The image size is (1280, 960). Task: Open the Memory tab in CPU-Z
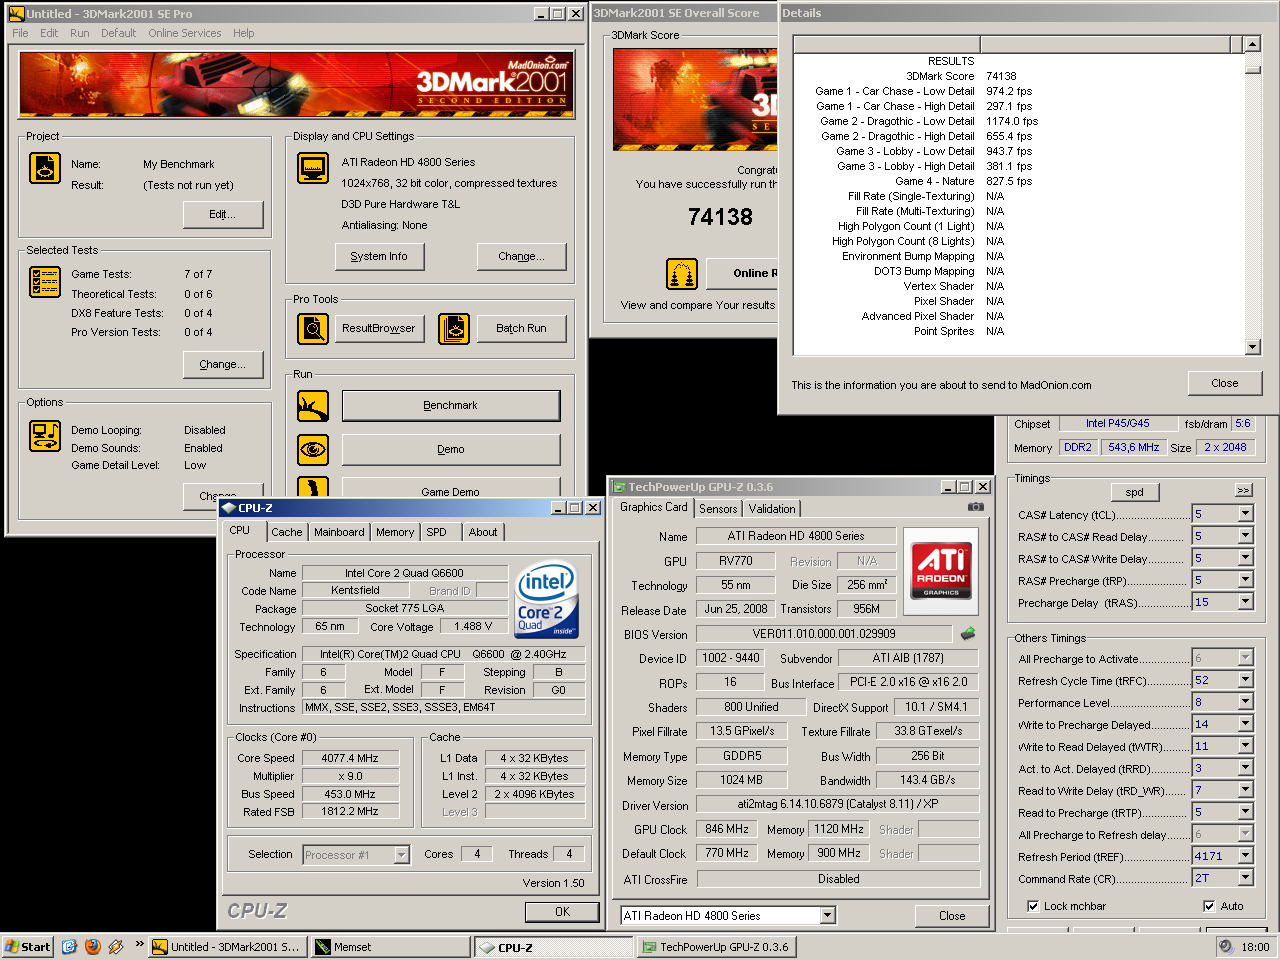395,532
